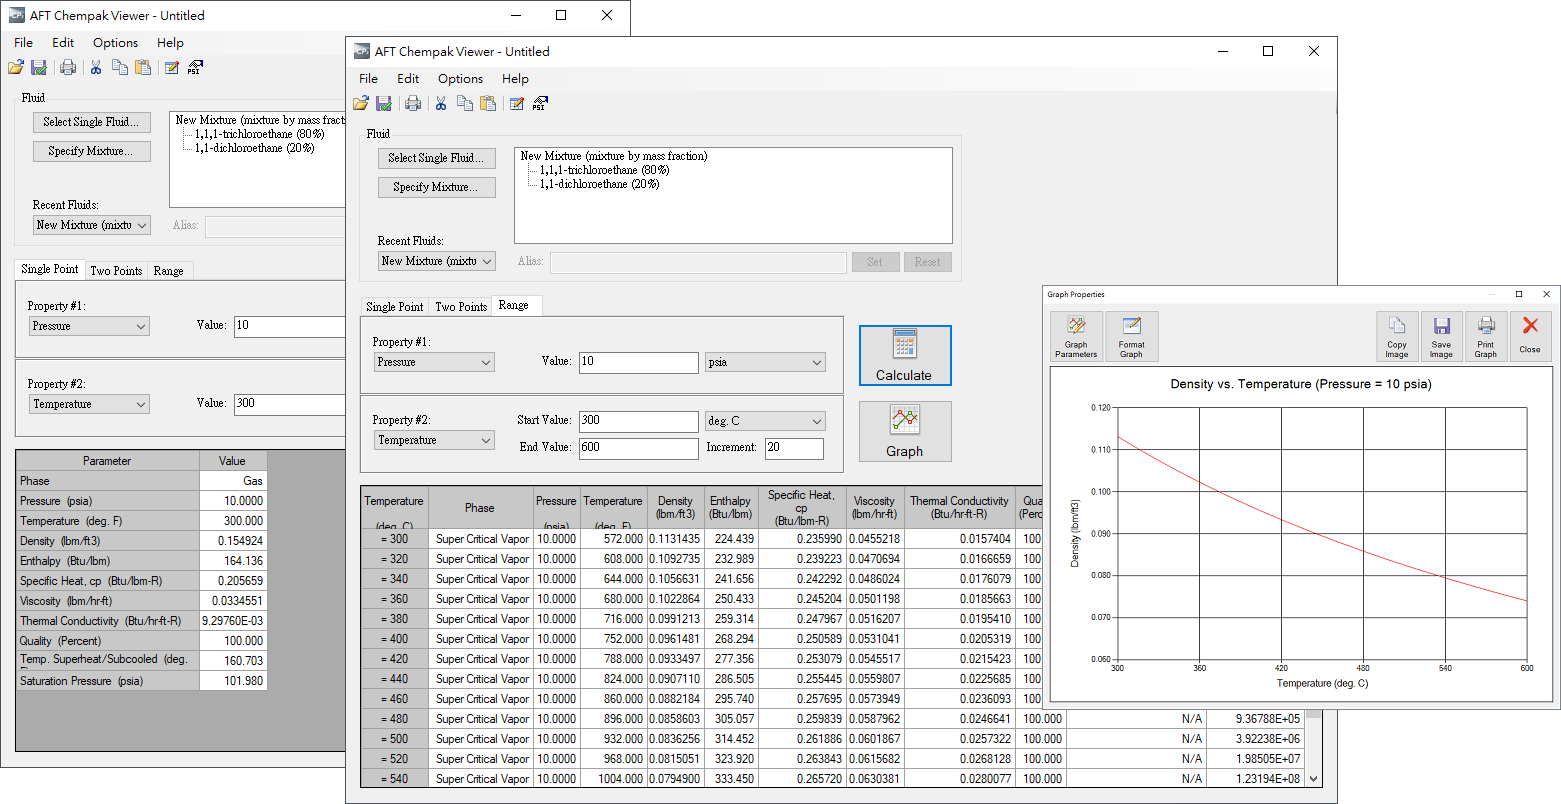Click Print icon in back window toolbar
This screenshot has height=804, width=1561.
pyautogui.click(x=68, y=68)
